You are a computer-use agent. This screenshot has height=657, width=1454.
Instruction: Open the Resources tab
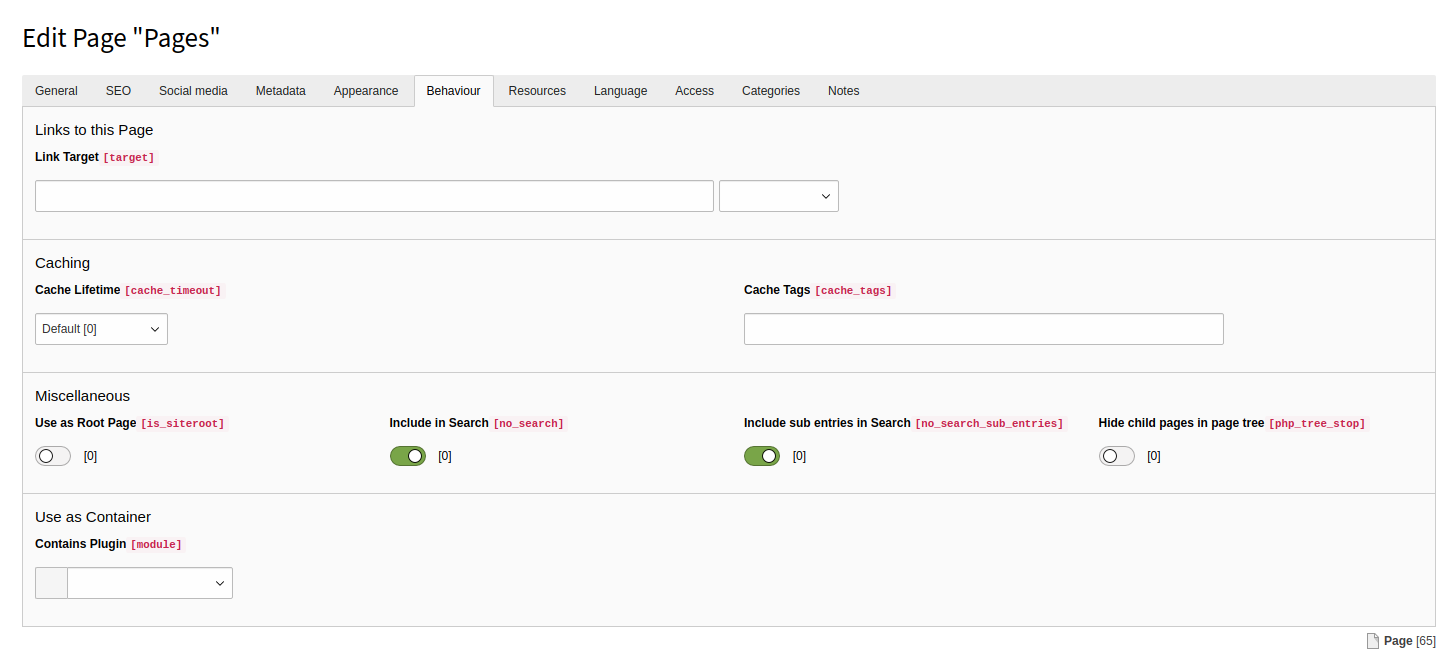tap(537, 90)
